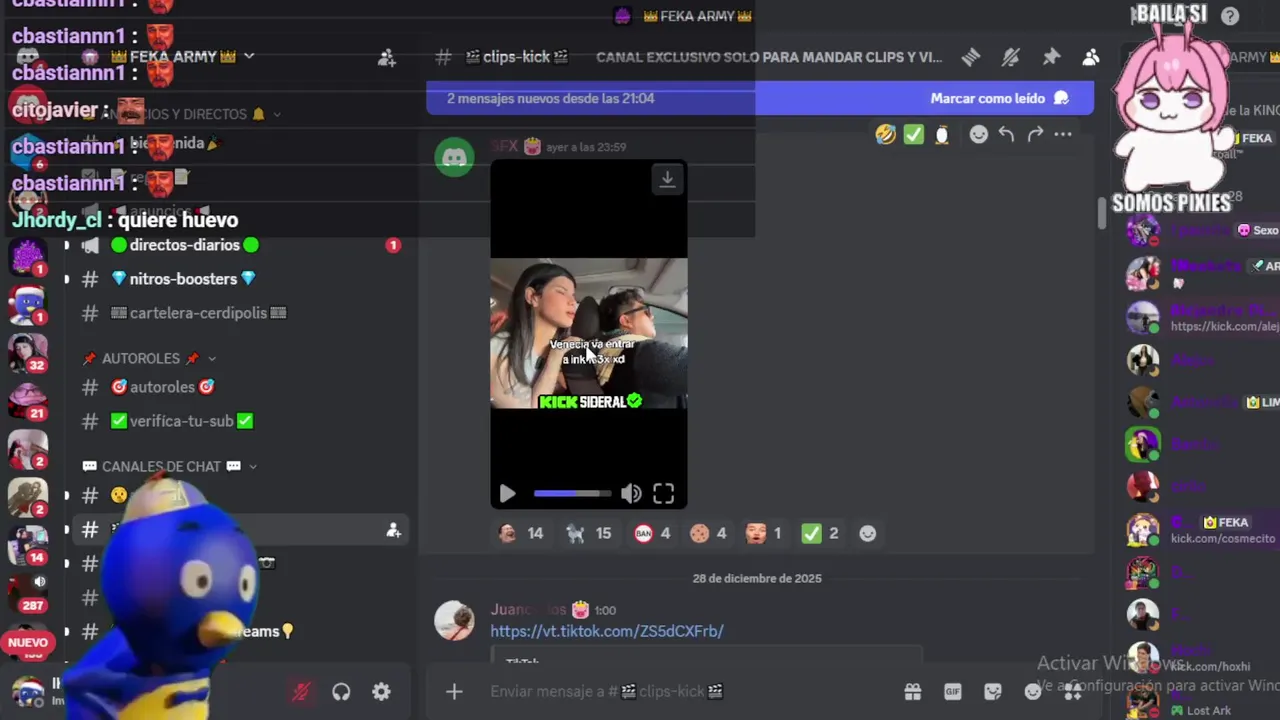Click the video progress bar
Viewport: 1280px width, 720px height.
pos(572,493)
